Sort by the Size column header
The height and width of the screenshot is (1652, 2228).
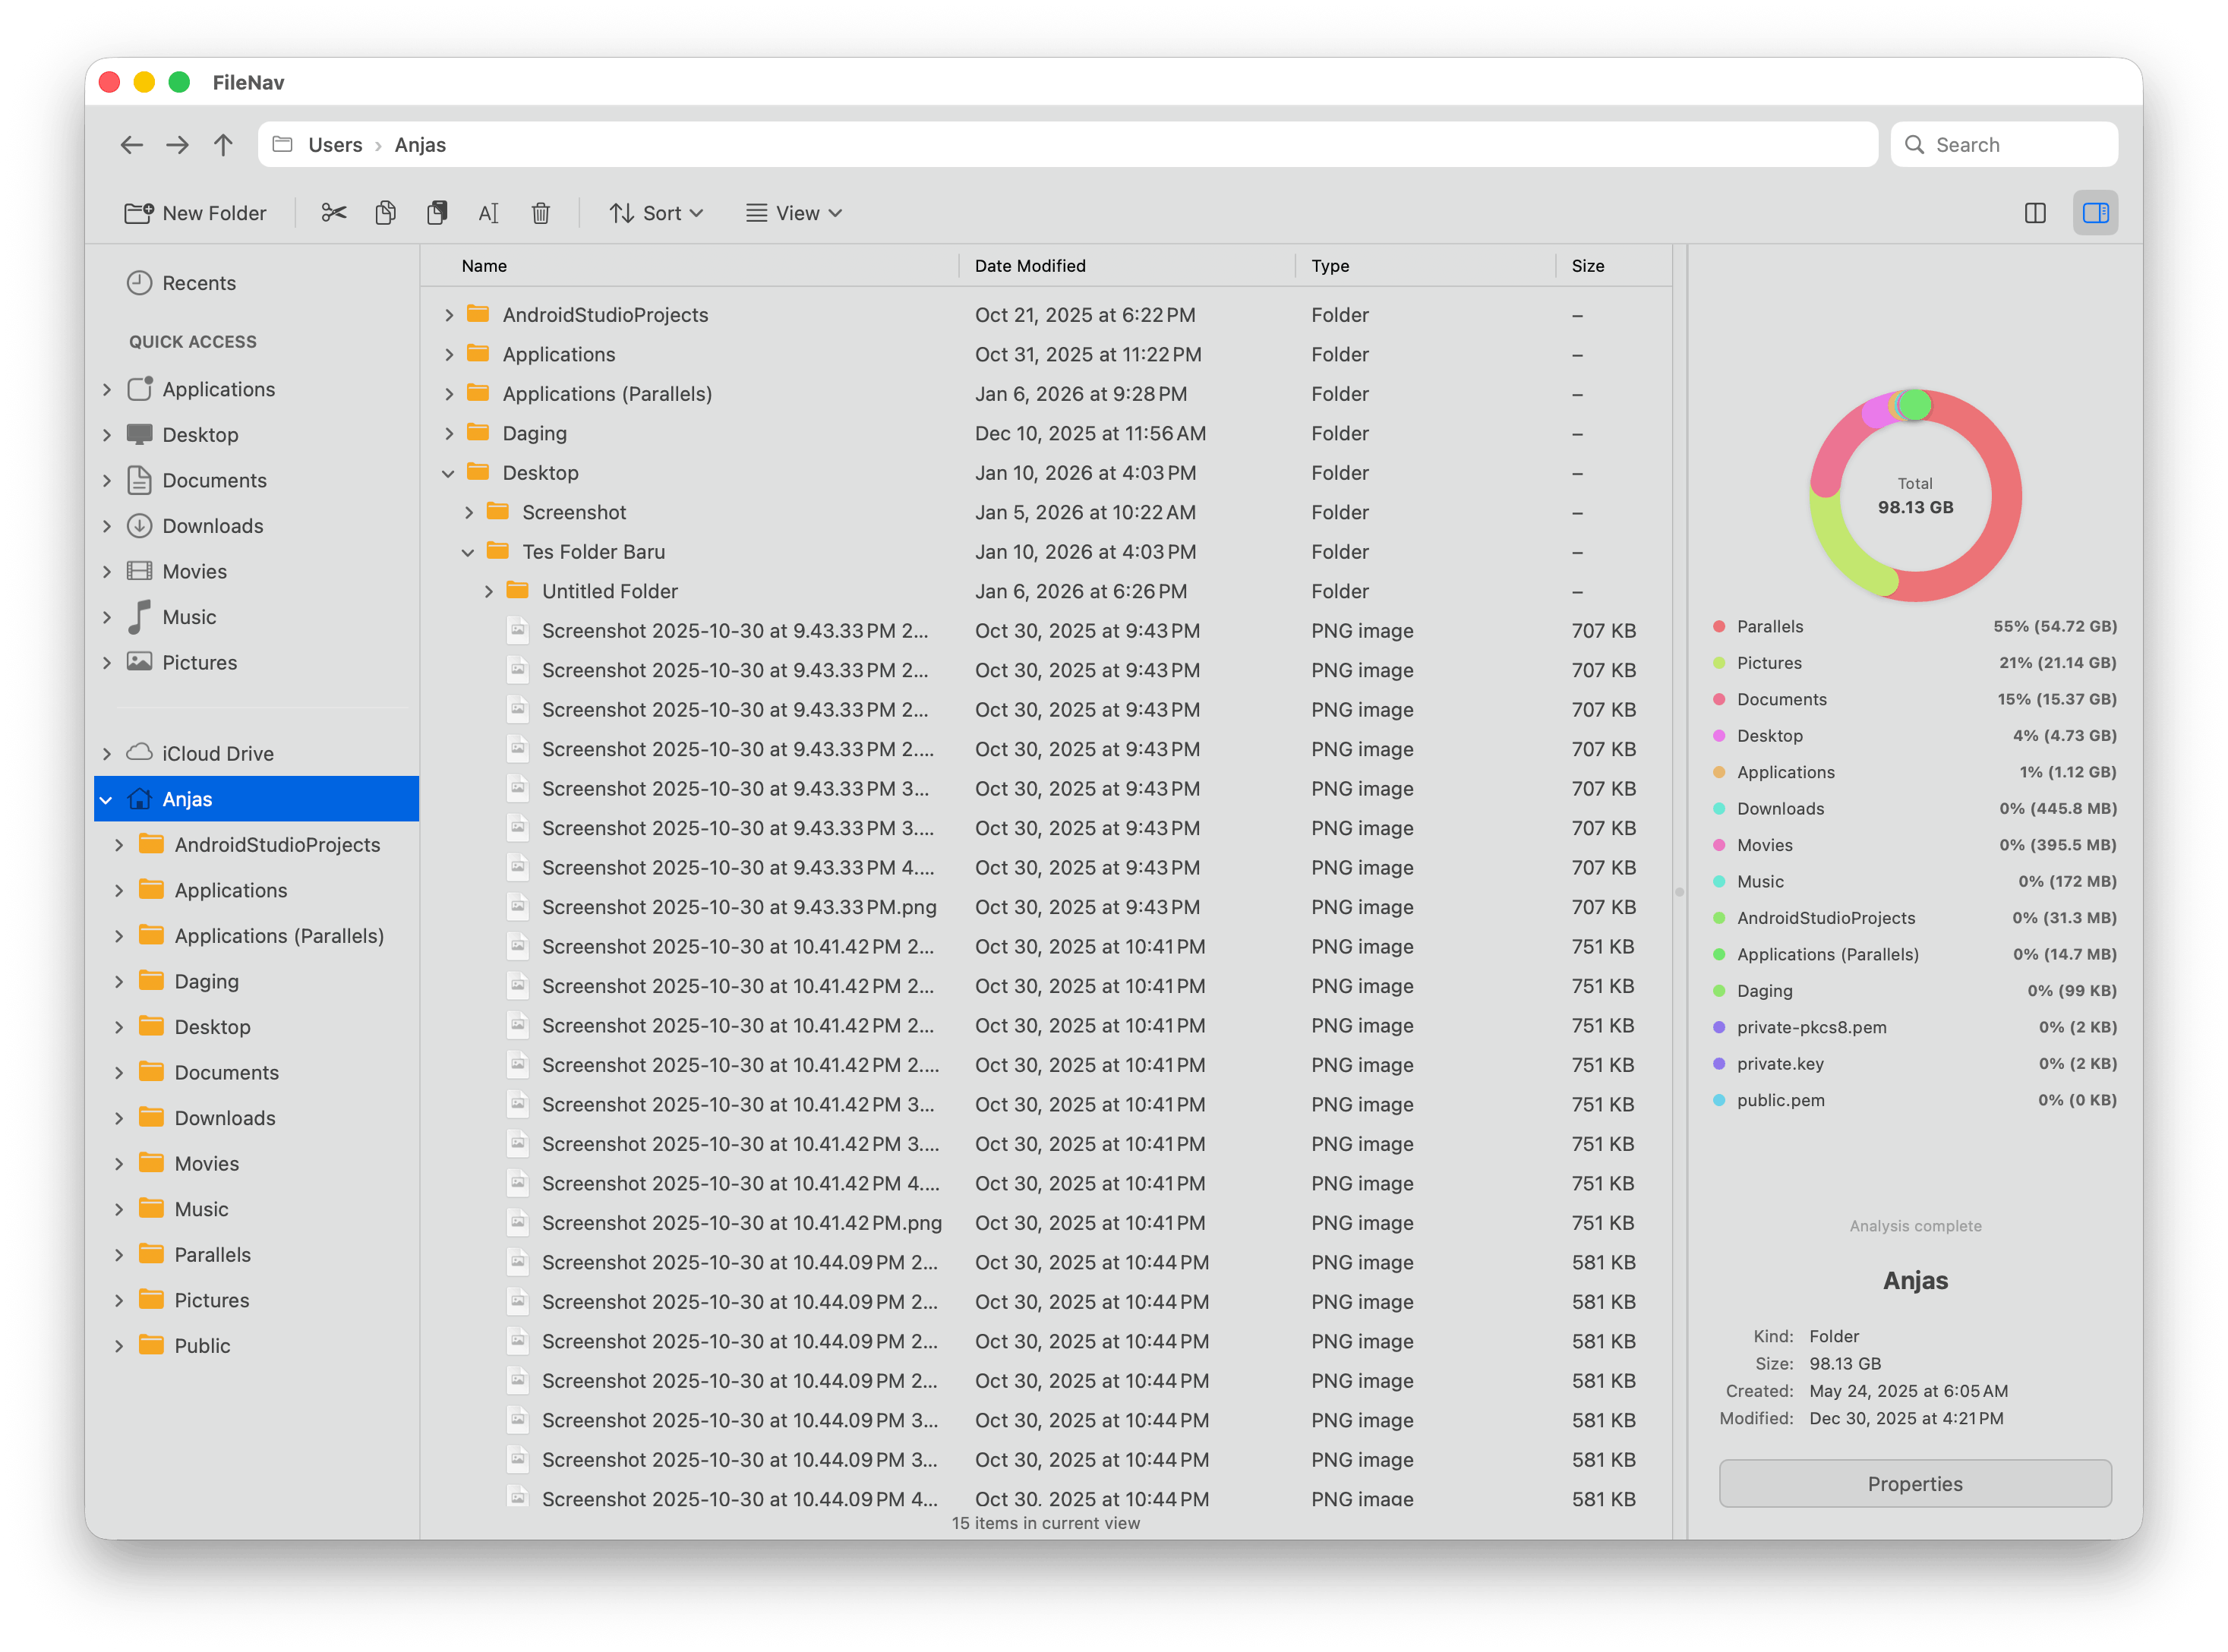click(1588, 266)
